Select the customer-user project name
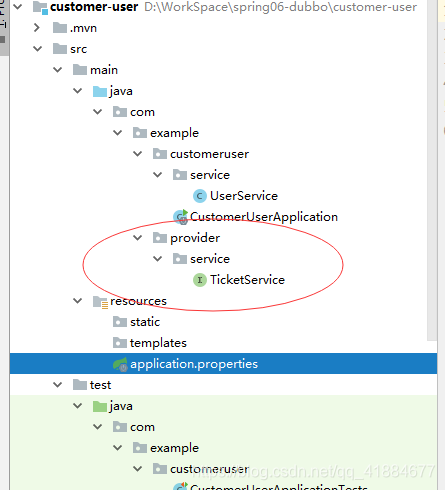Viewport: 445px width, 490px height. click(x=94, y=7)
